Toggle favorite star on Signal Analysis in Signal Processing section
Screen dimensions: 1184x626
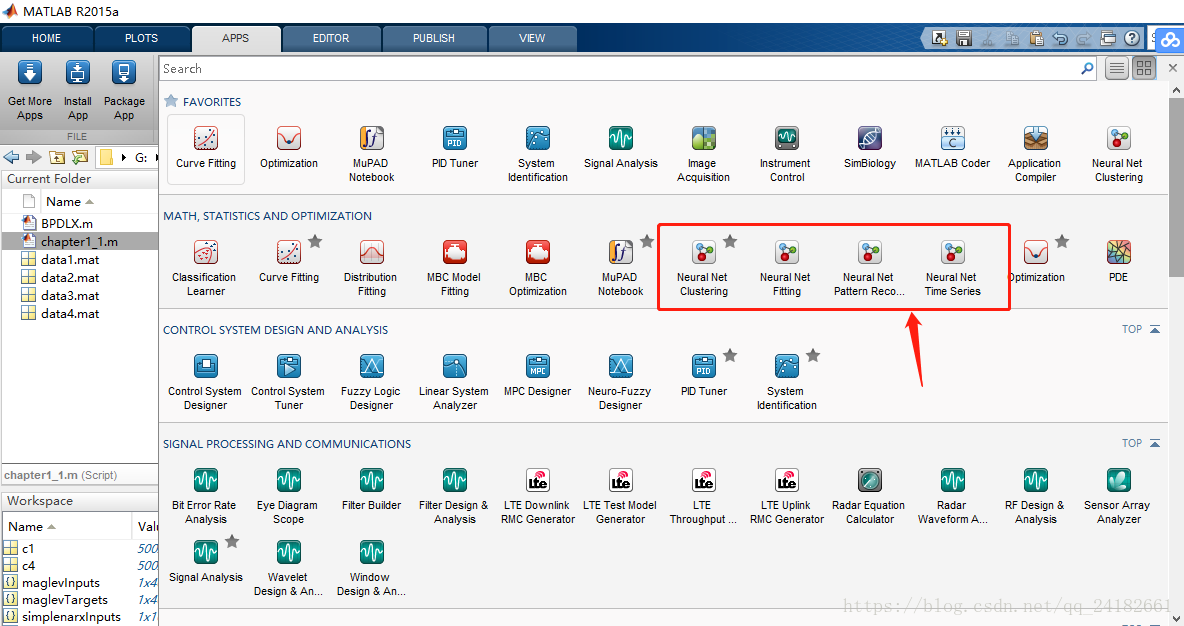pos(233,541)
